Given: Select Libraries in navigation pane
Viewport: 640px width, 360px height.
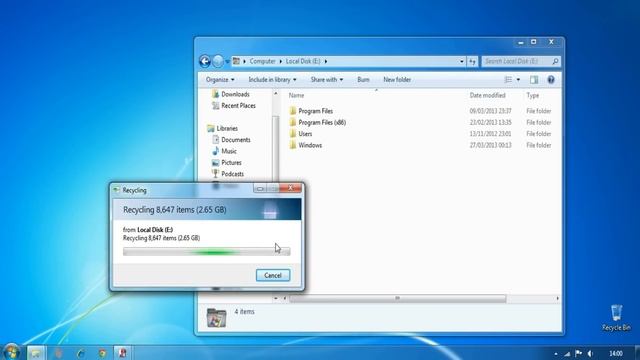Looking at the screenshot, I should tap(227, 128).
